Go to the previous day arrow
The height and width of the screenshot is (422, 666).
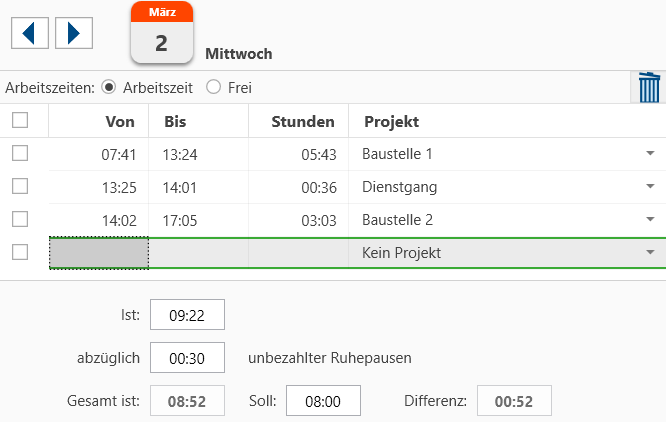click(29, 32)
